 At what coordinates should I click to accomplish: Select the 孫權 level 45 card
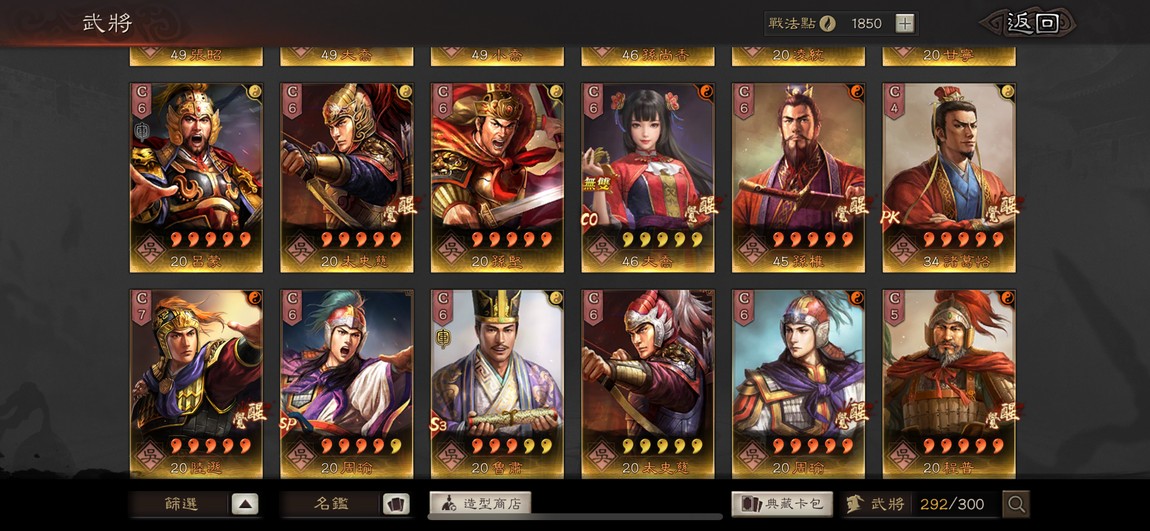click(798, 177)
